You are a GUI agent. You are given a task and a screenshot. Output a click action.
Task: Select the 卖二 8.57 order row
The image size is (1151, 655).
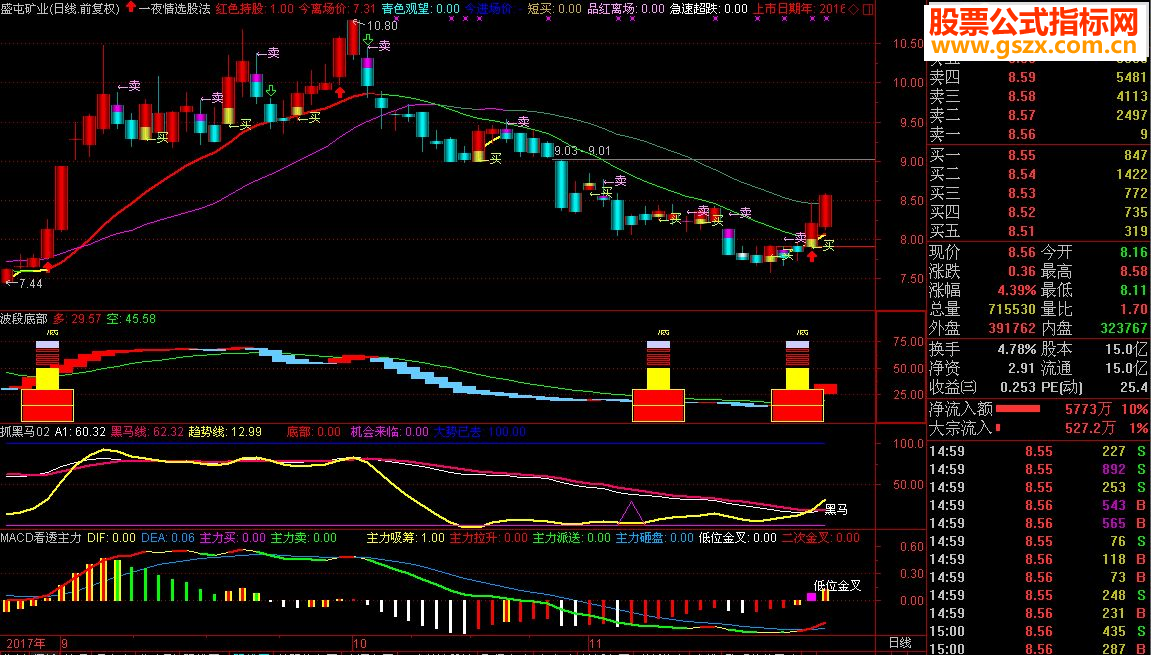click(1038, 115)
